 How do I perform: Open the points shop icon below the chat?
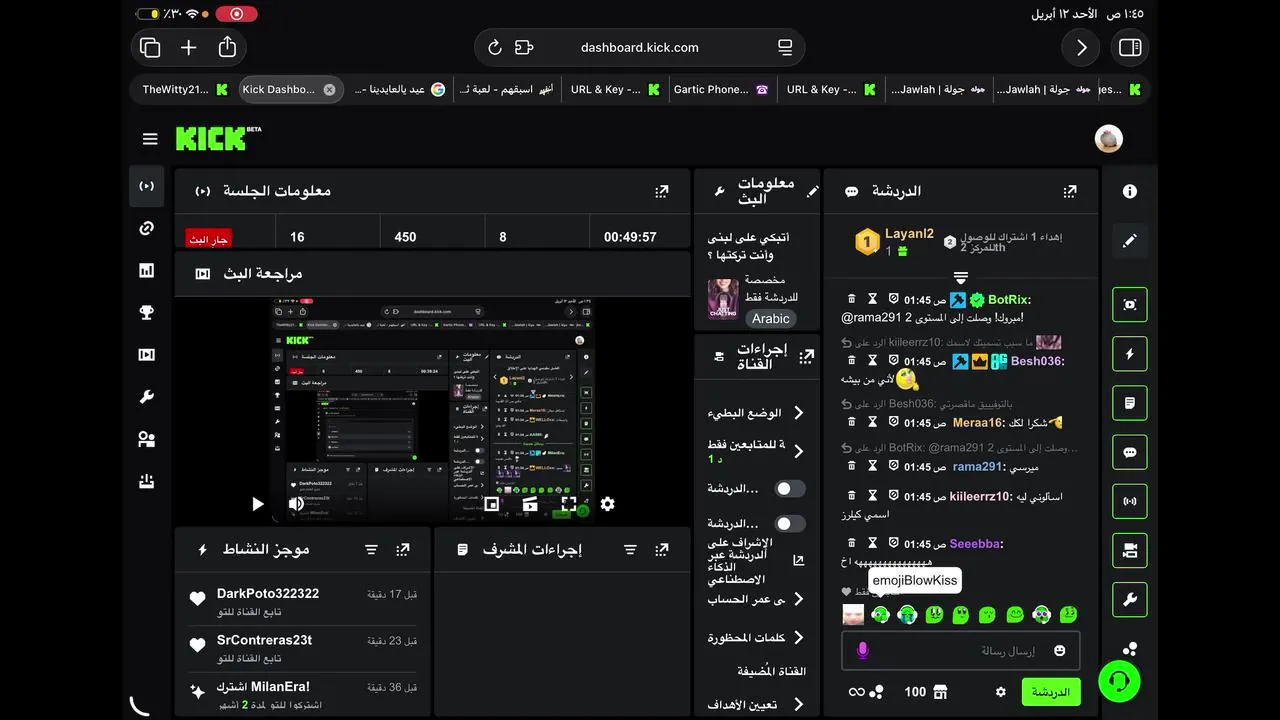tap(939, 692)
